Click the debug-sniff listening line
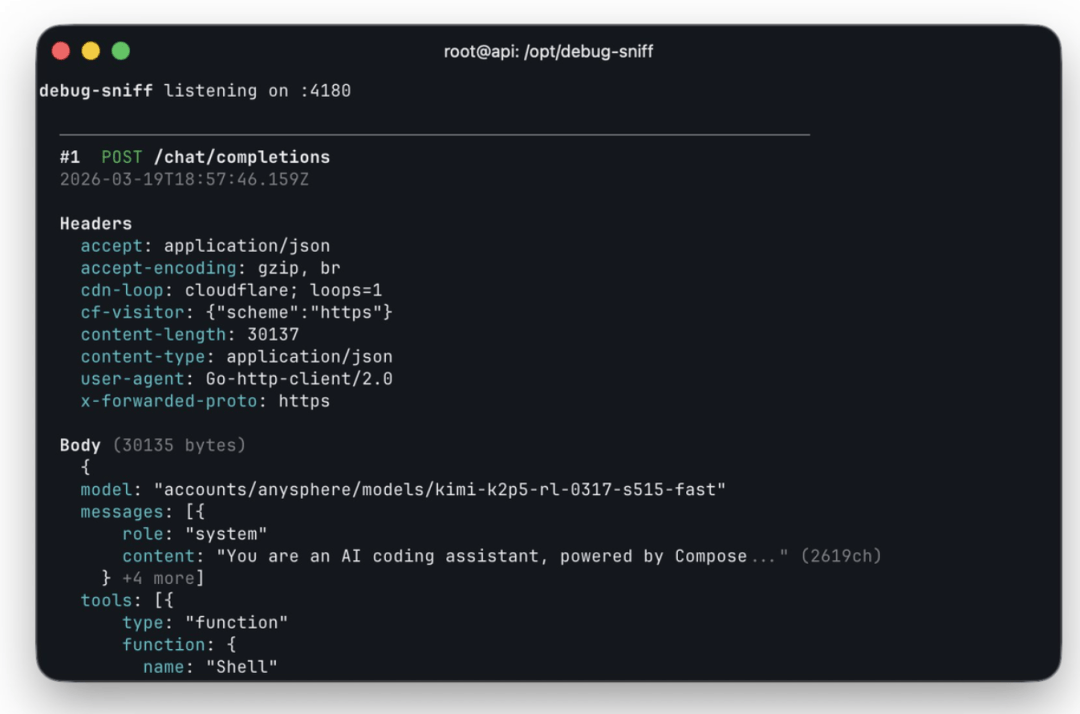The image size is (1080, 714). 195,91
